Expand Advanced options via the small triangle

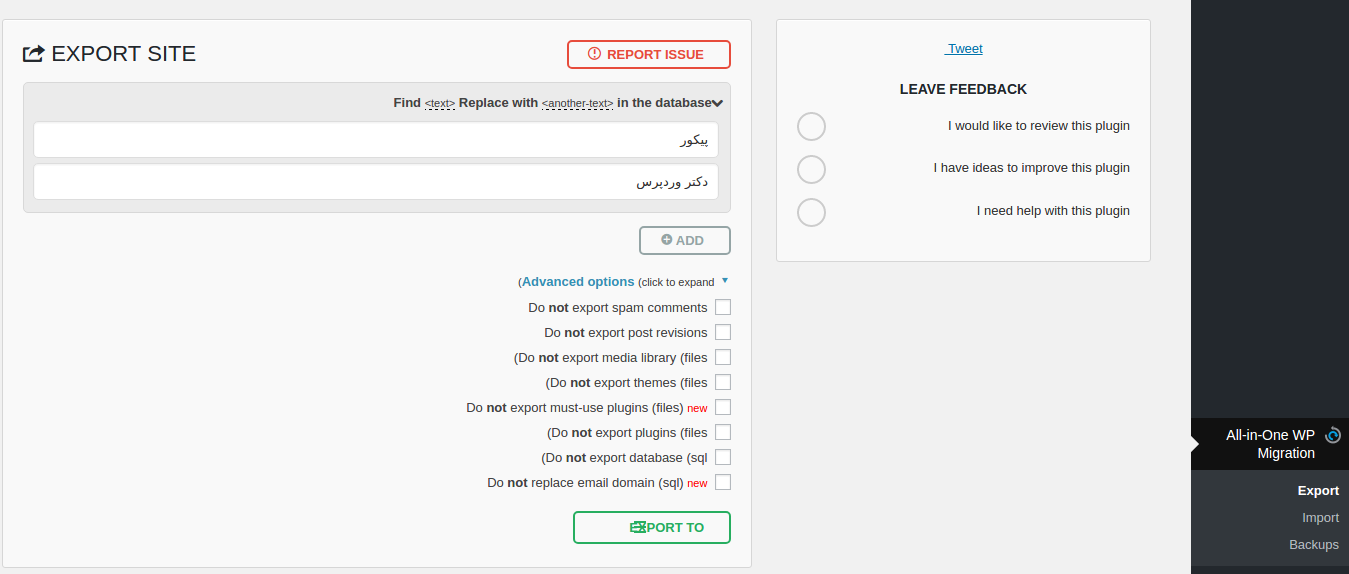coord(725,281)
